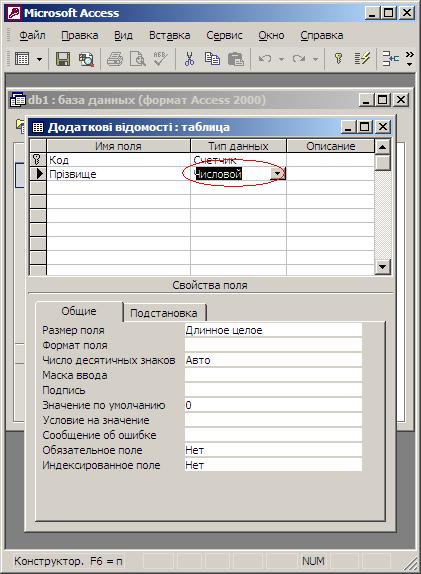Copy with the copy icon
Viewport: 421px width, 574px height.
coord(212,59)
